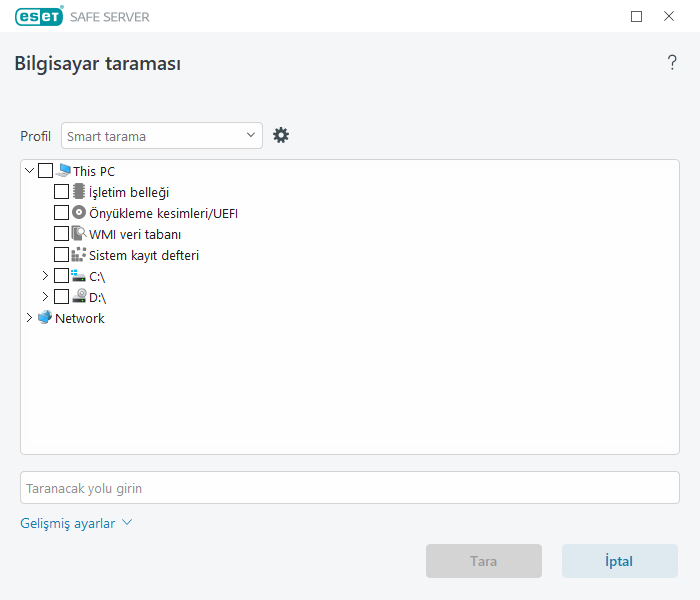
Task: Collapse the This PC tree node
Action: point(29,171)
